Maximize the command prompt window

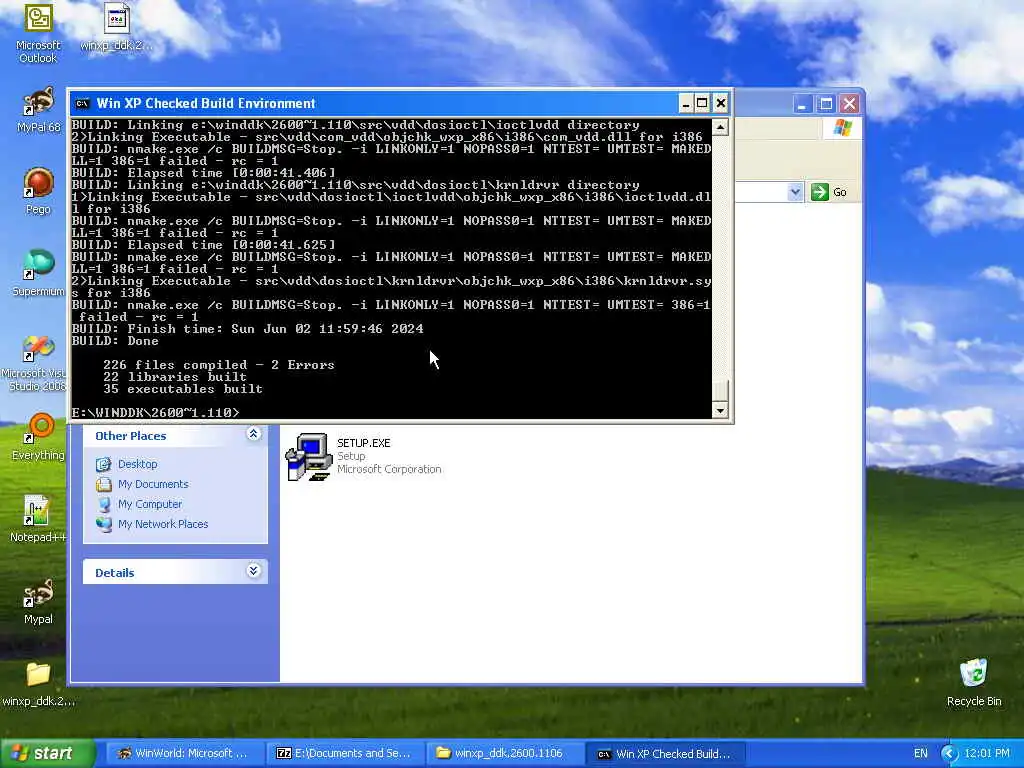tap(702, 103)
